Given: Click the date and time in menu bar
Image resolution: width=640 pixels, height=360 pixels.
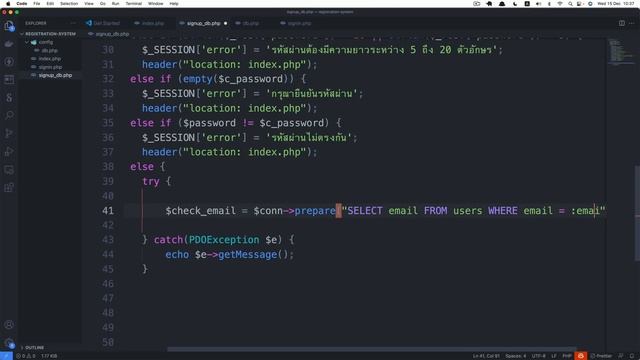Looking at the screenshot, I should click(616, 4).
